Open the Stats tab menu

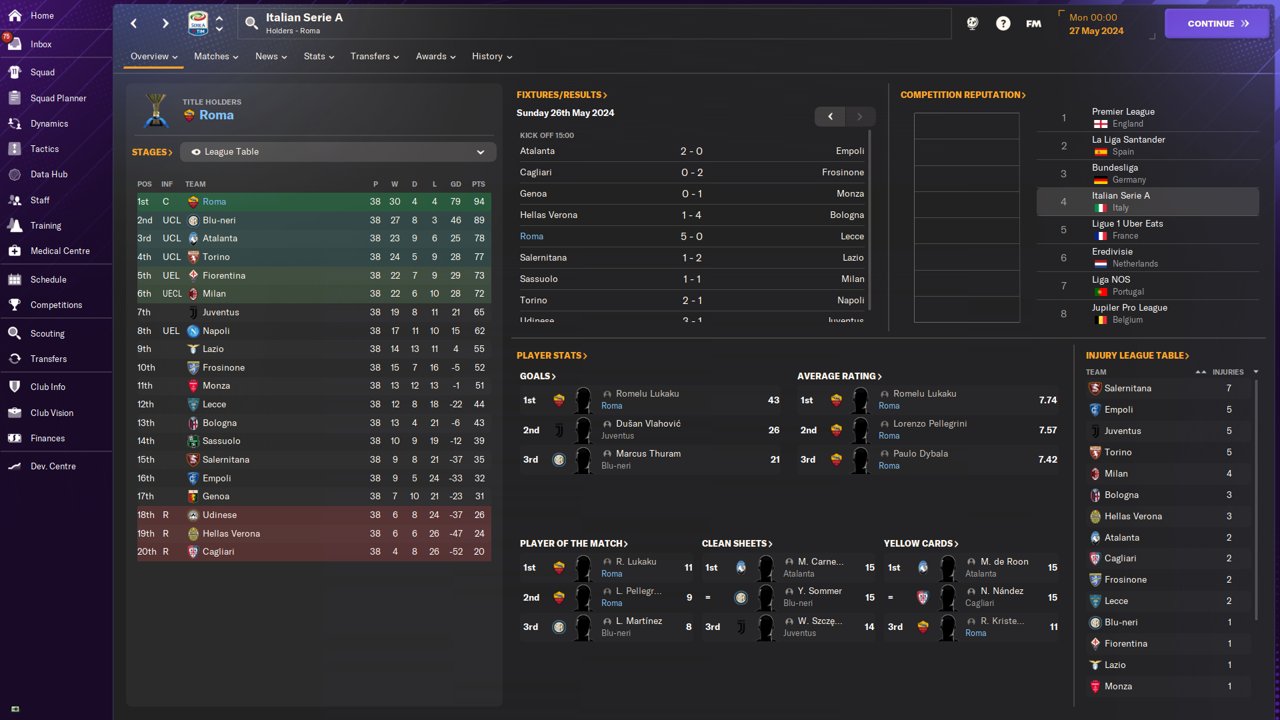tap(319, 56)
